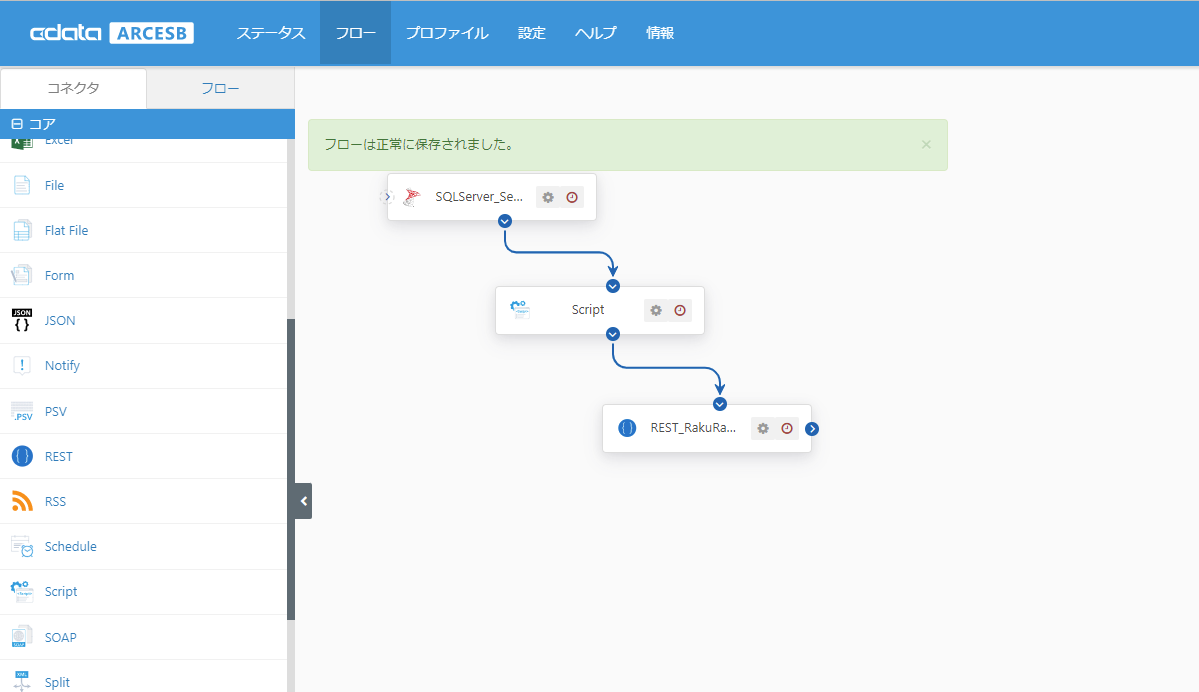Image resolution: width=1199 pixels, height=692 pixels.
Task: Select the Notify connector icon
Action: (x=22, y=365)
